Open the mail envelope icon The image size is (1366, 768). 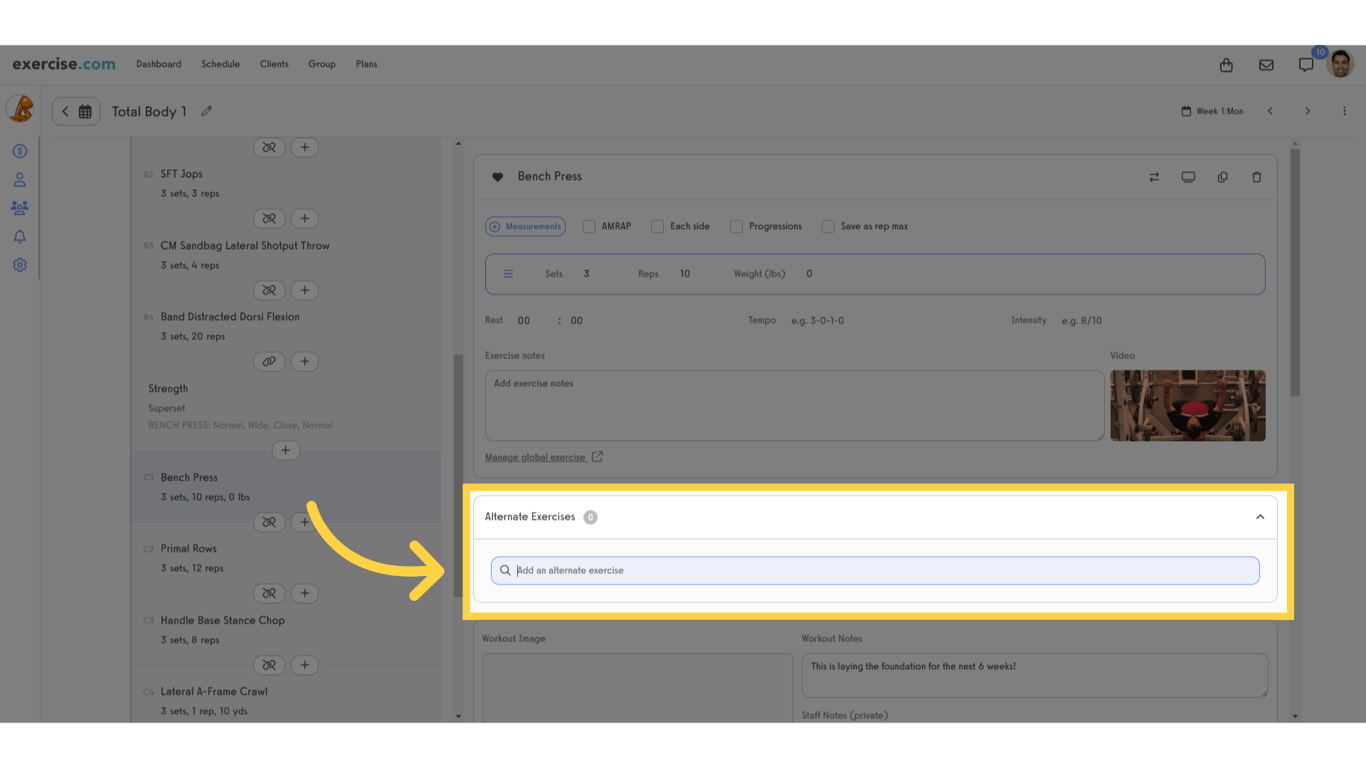pyautogui.click(x=1266, y=65)
